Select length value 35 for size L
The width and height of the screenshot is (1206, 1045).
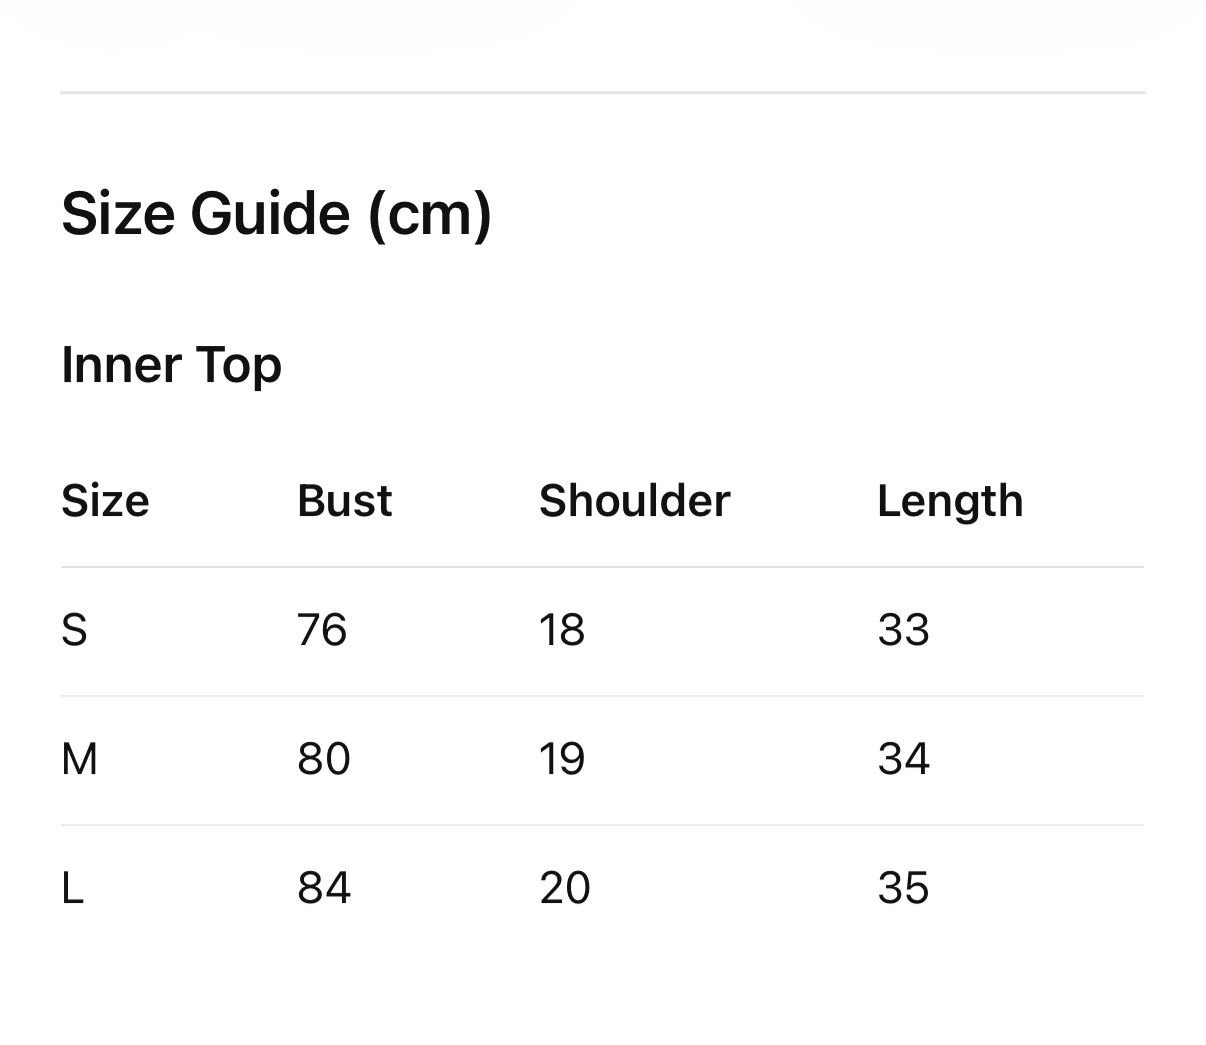903,888
